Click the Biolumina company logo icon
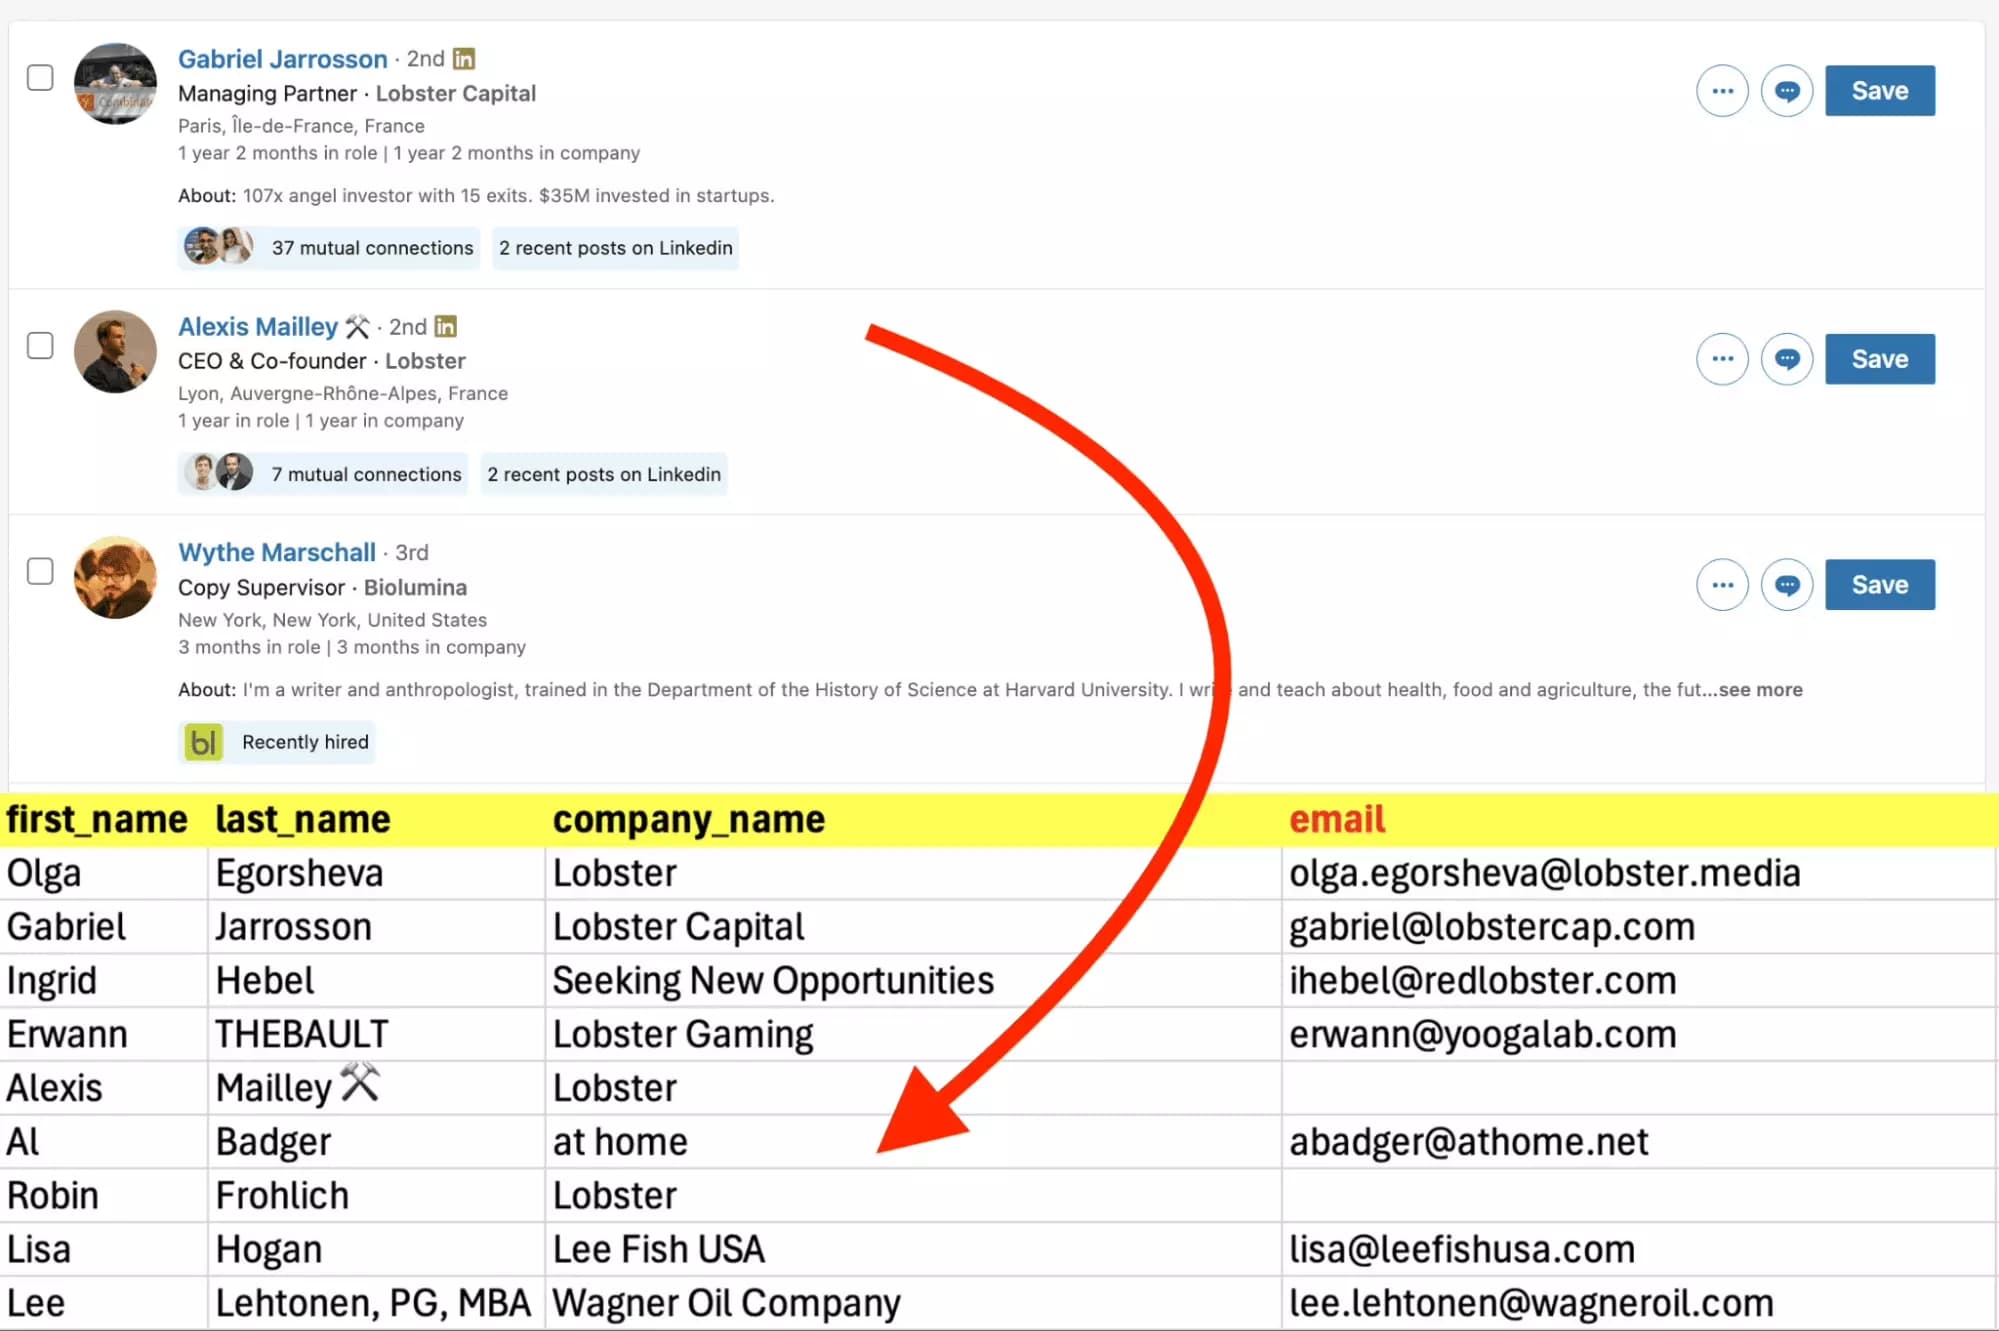 click(203, 742)
